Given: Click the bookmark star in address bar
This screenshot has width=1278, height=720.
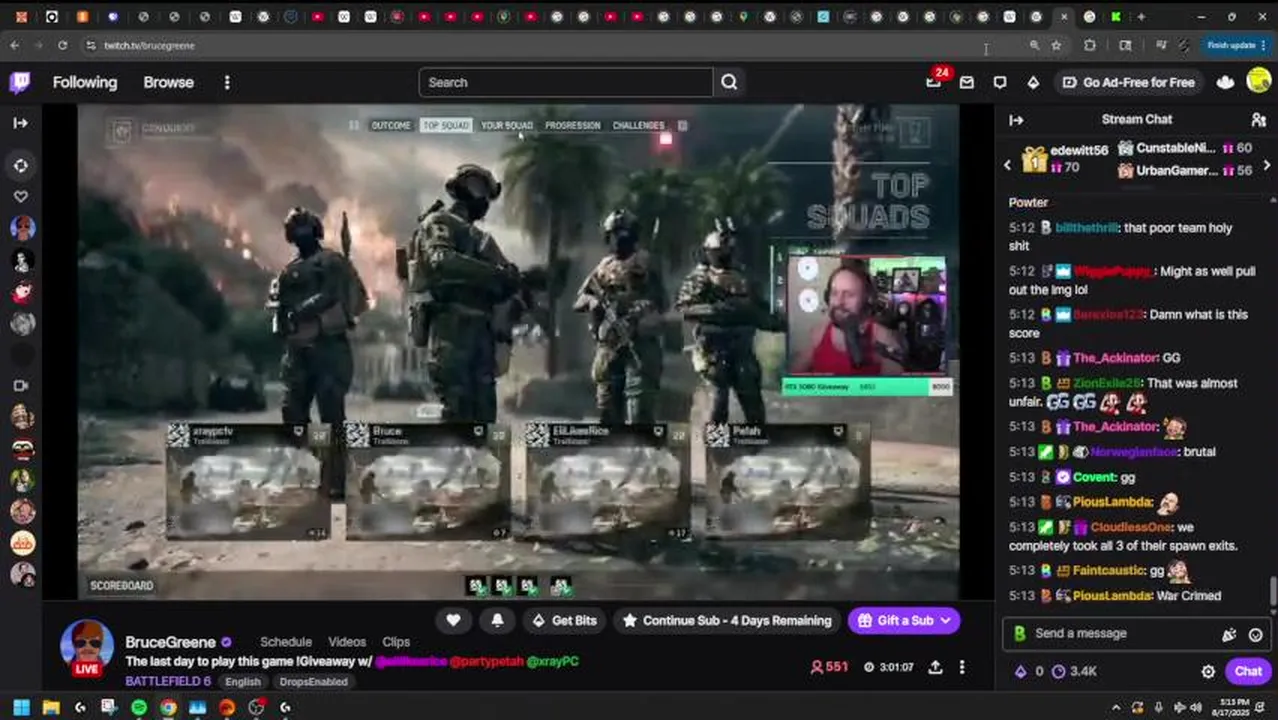Looking at the screenshot, I should 1056,45.
